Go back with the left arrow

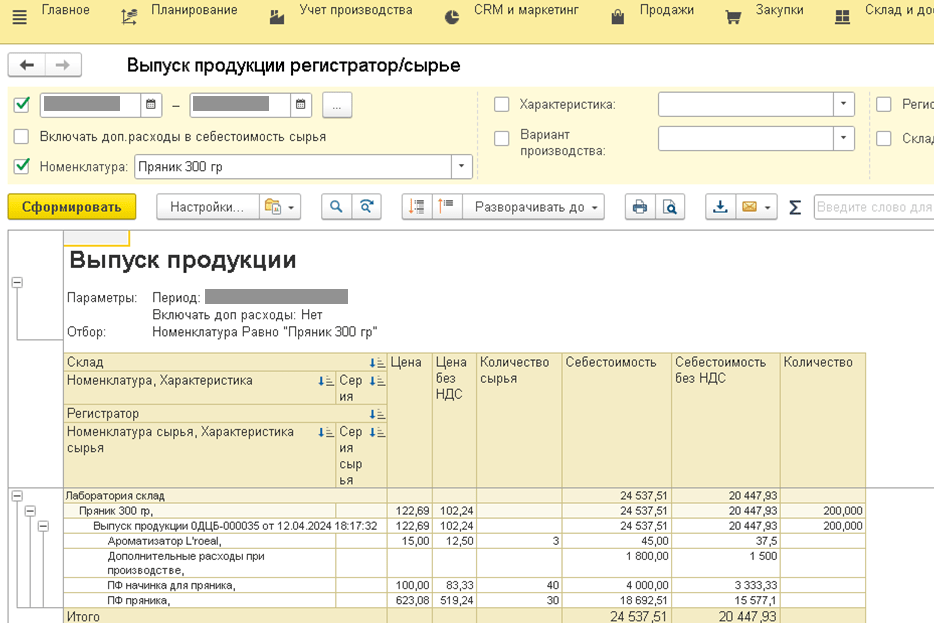(27, 65)
